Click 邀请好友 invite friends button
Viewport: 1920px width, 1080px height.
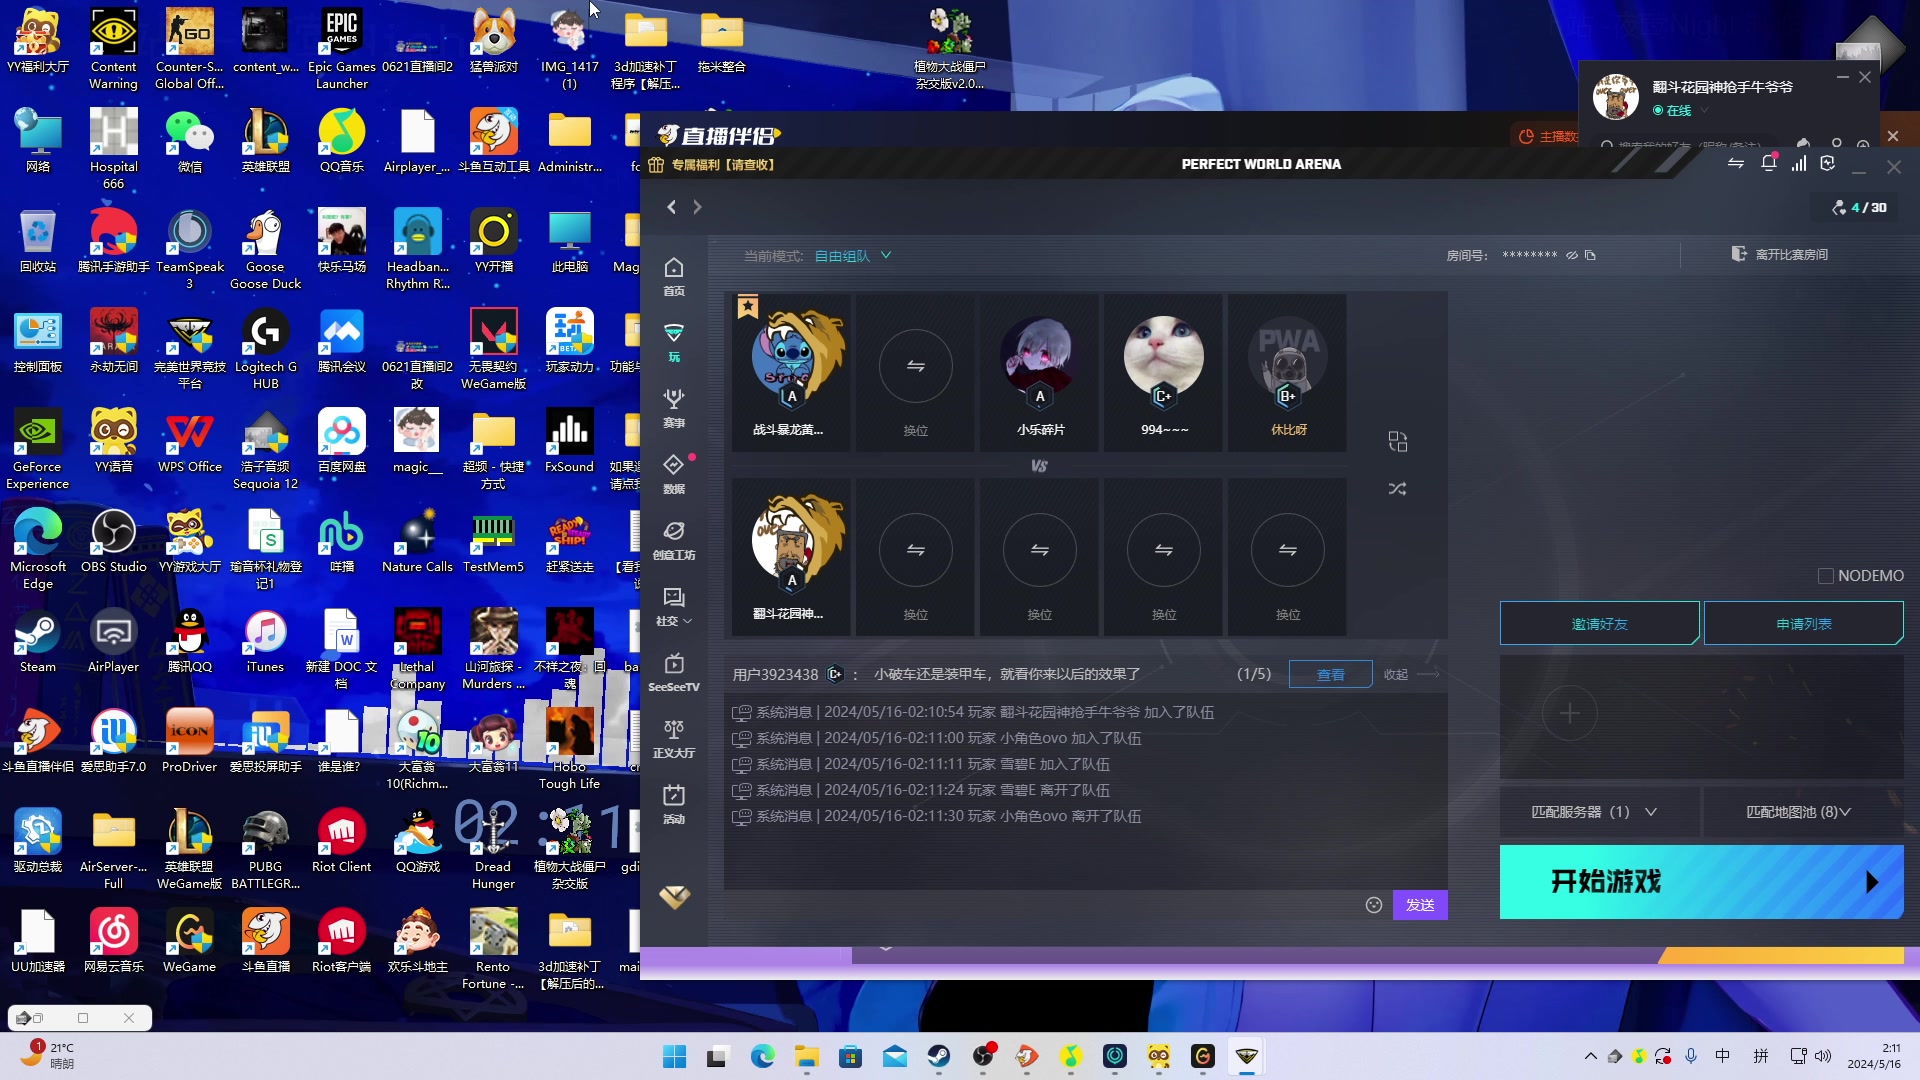(x=1600, y=623)
